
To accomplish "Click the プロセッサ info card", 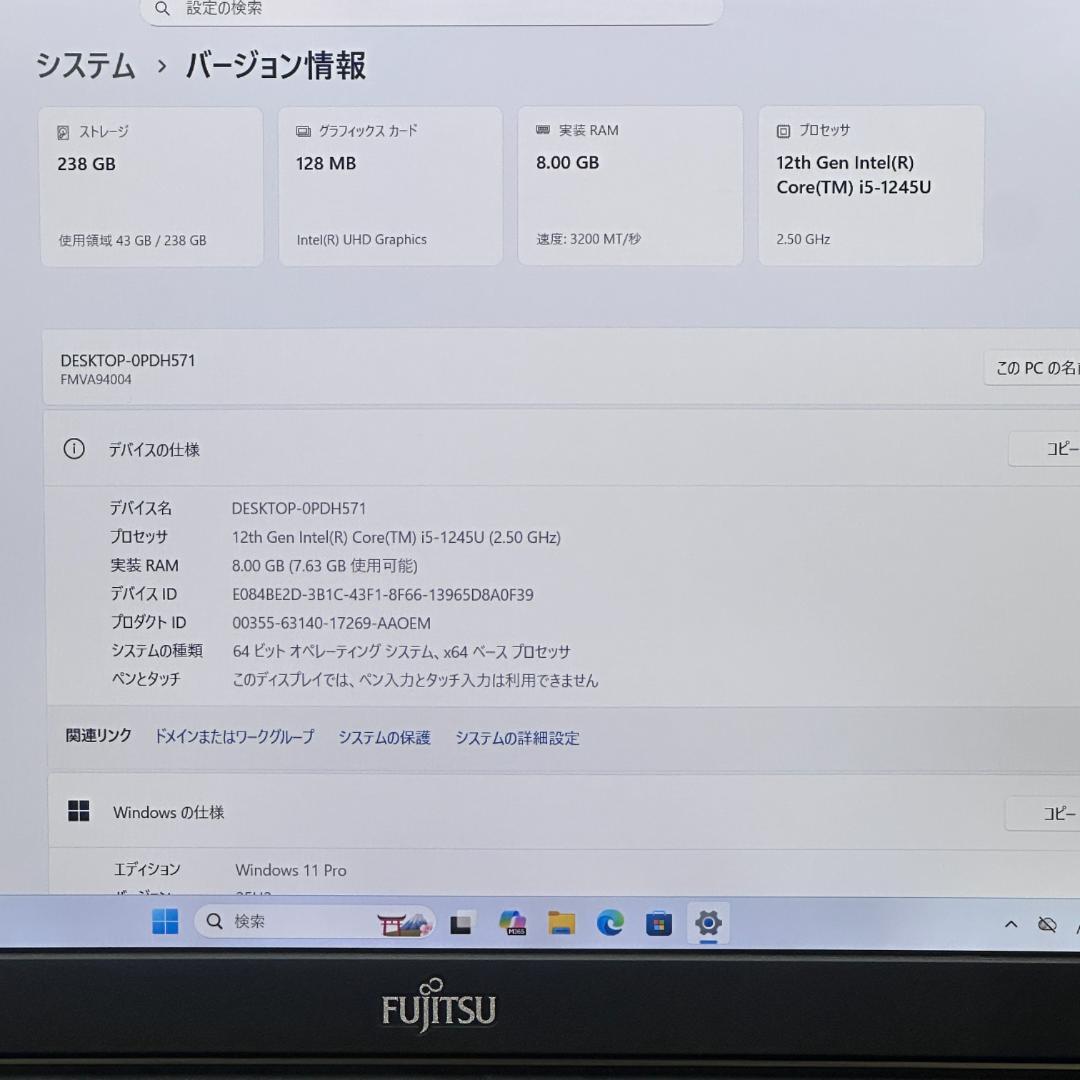I will point(870,185).
